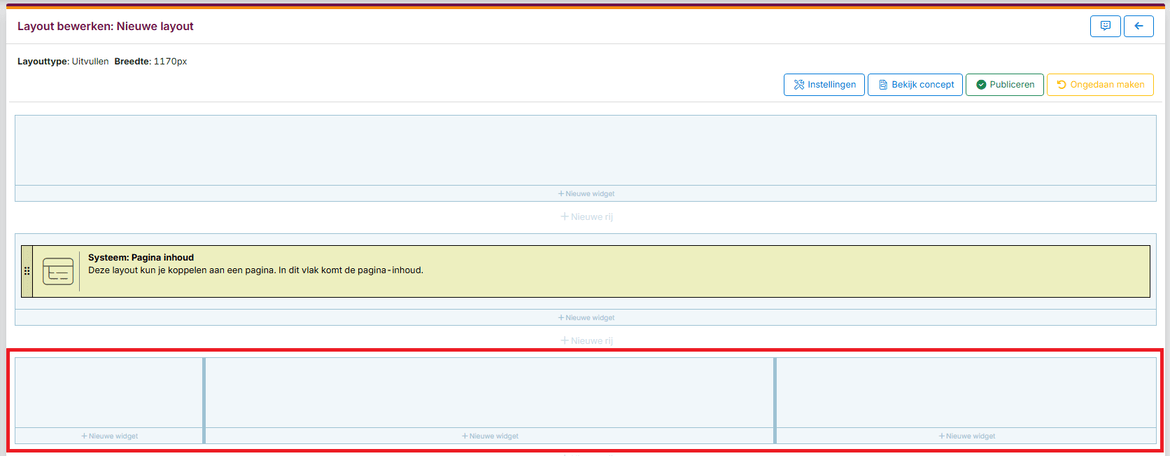Add a Nieuwe widget in the top row

coord(585,193)
